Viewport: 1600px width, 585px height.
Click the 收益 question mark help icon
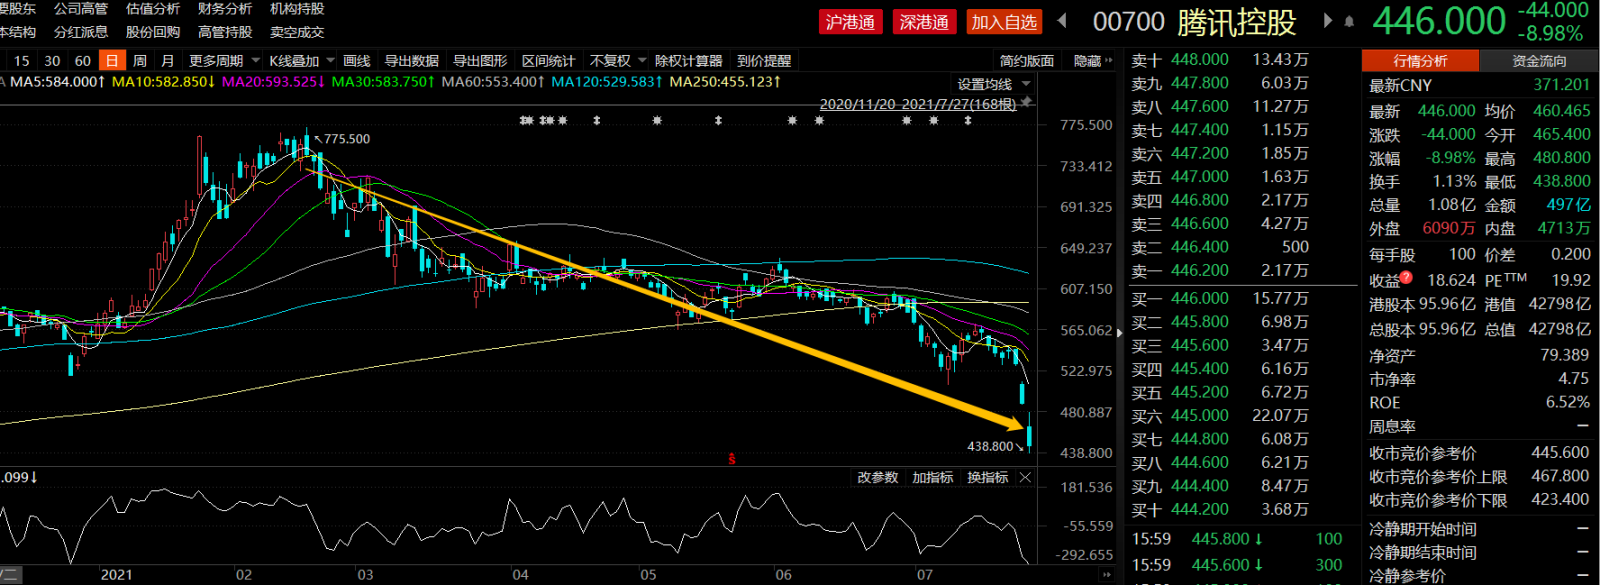[x=1406, y=278]
